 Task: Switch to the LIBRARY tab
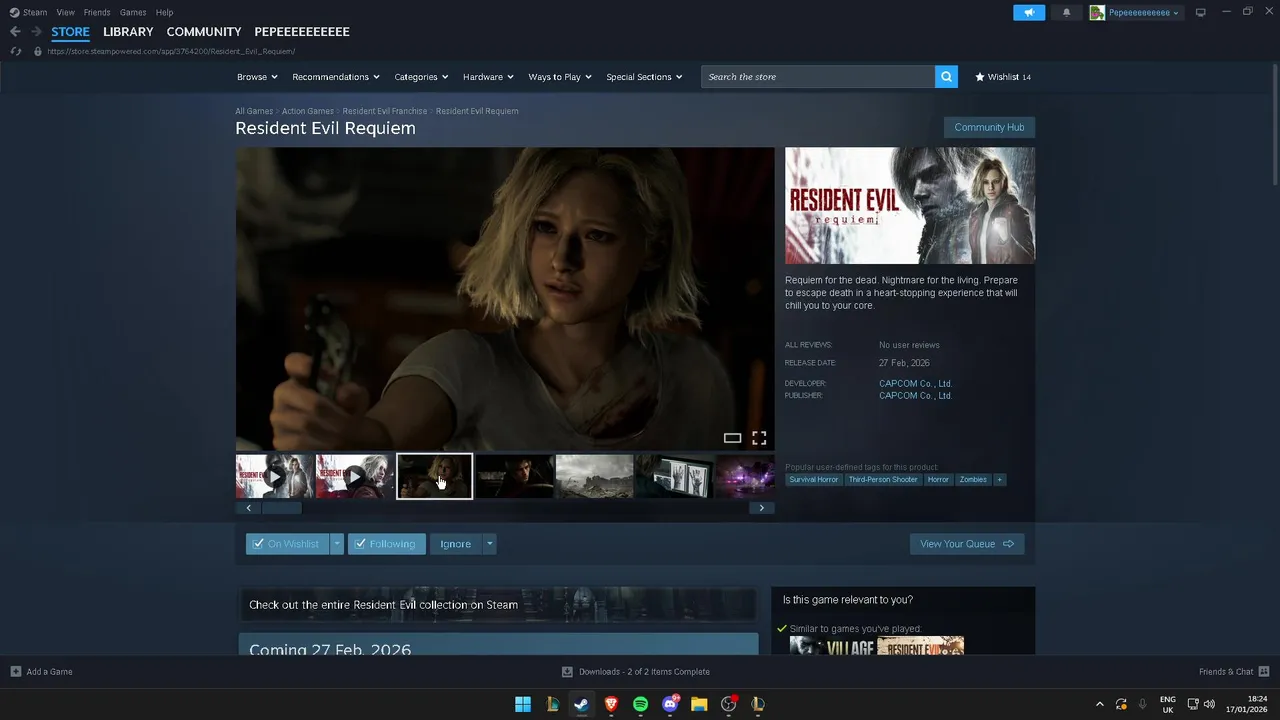point(128,32)
